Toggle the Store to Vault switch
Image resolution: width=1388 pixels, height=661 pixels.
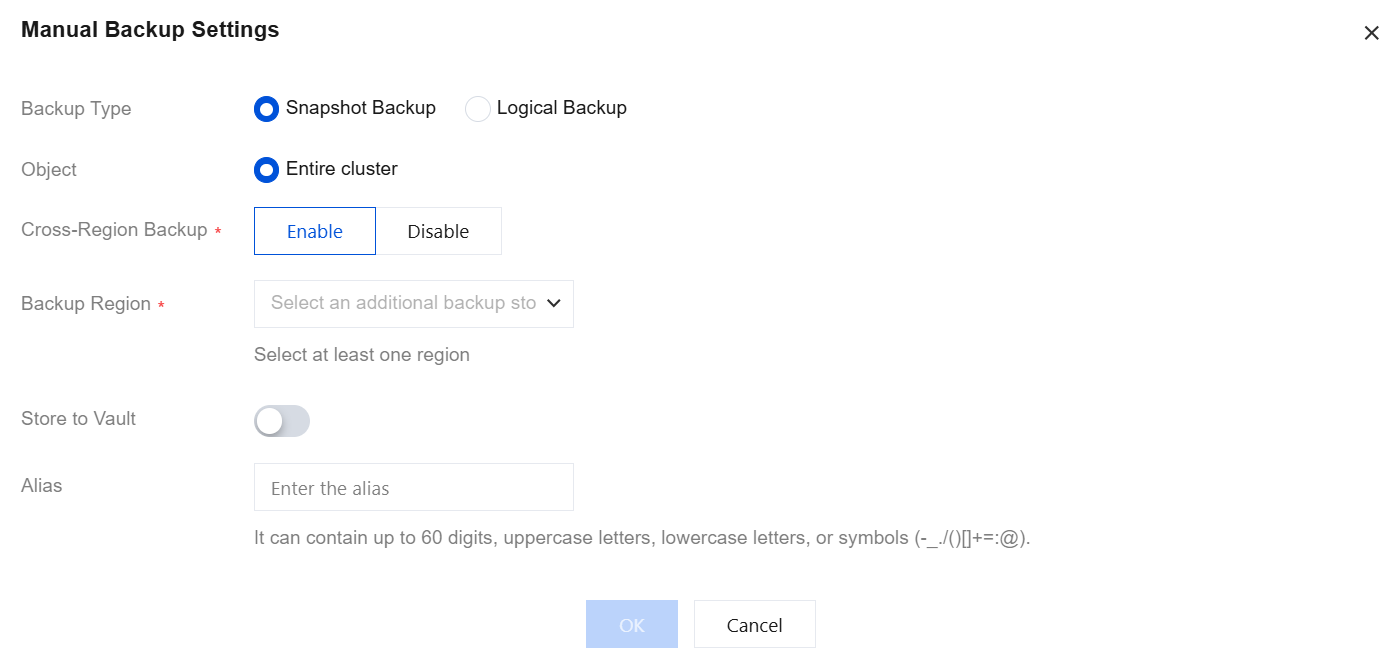tap(282, 421)
